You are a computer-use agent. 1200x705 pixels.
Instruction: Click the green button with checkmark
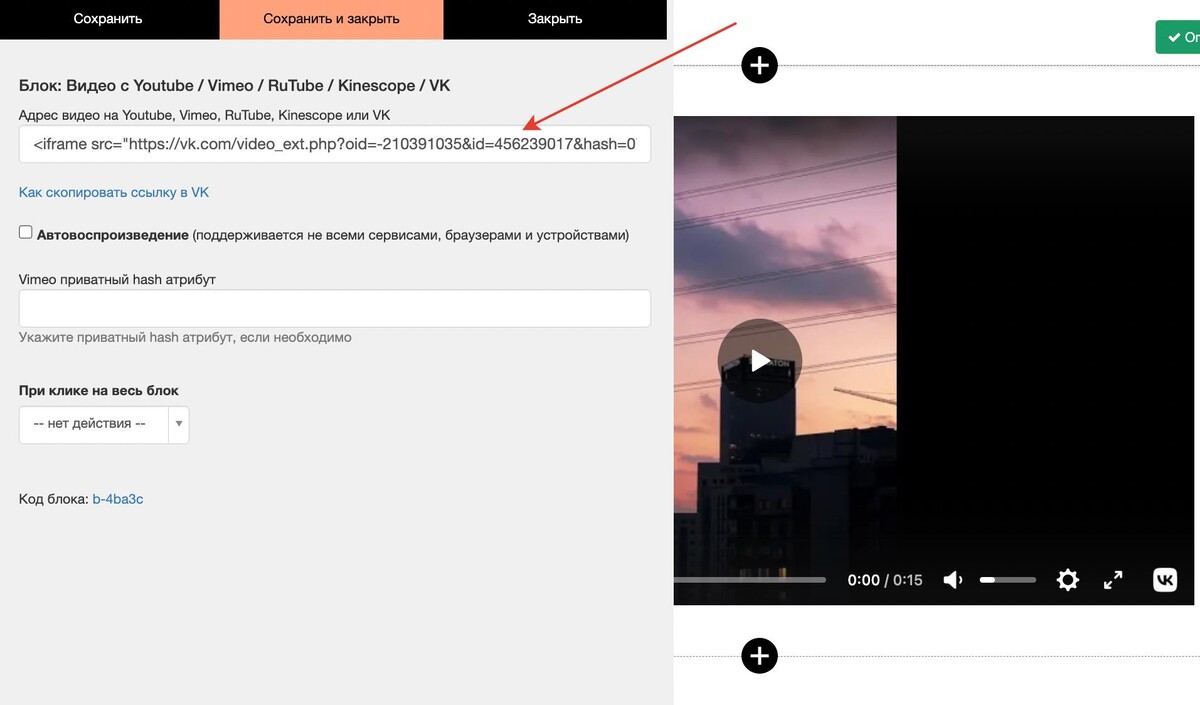click(1178, 37)
